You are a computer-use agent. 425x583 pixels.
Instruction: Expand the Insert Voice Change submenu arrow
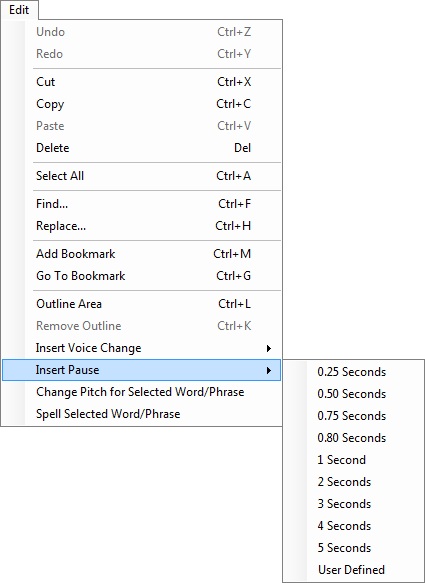[x=269, y=348]
